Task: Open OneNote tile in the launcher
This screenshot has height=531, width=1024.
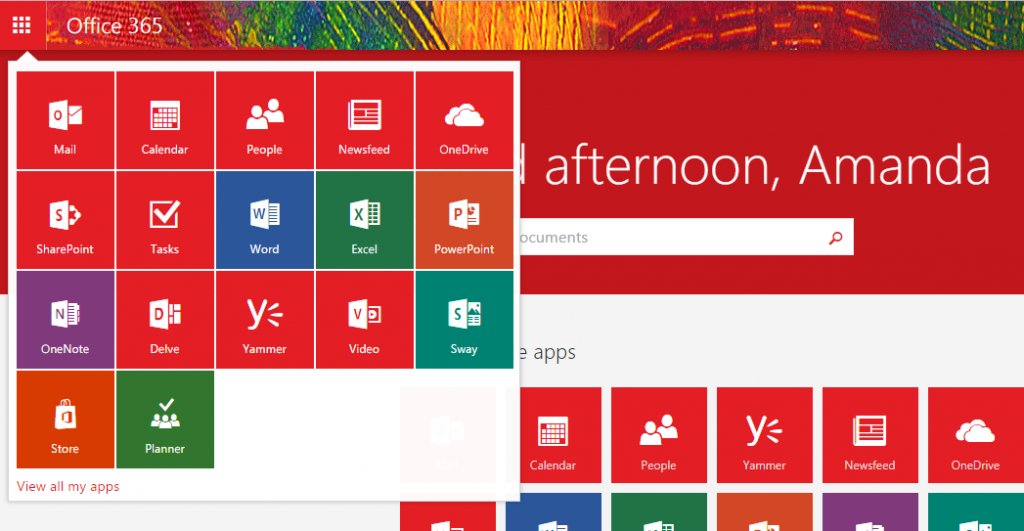Action: point(65,320)
